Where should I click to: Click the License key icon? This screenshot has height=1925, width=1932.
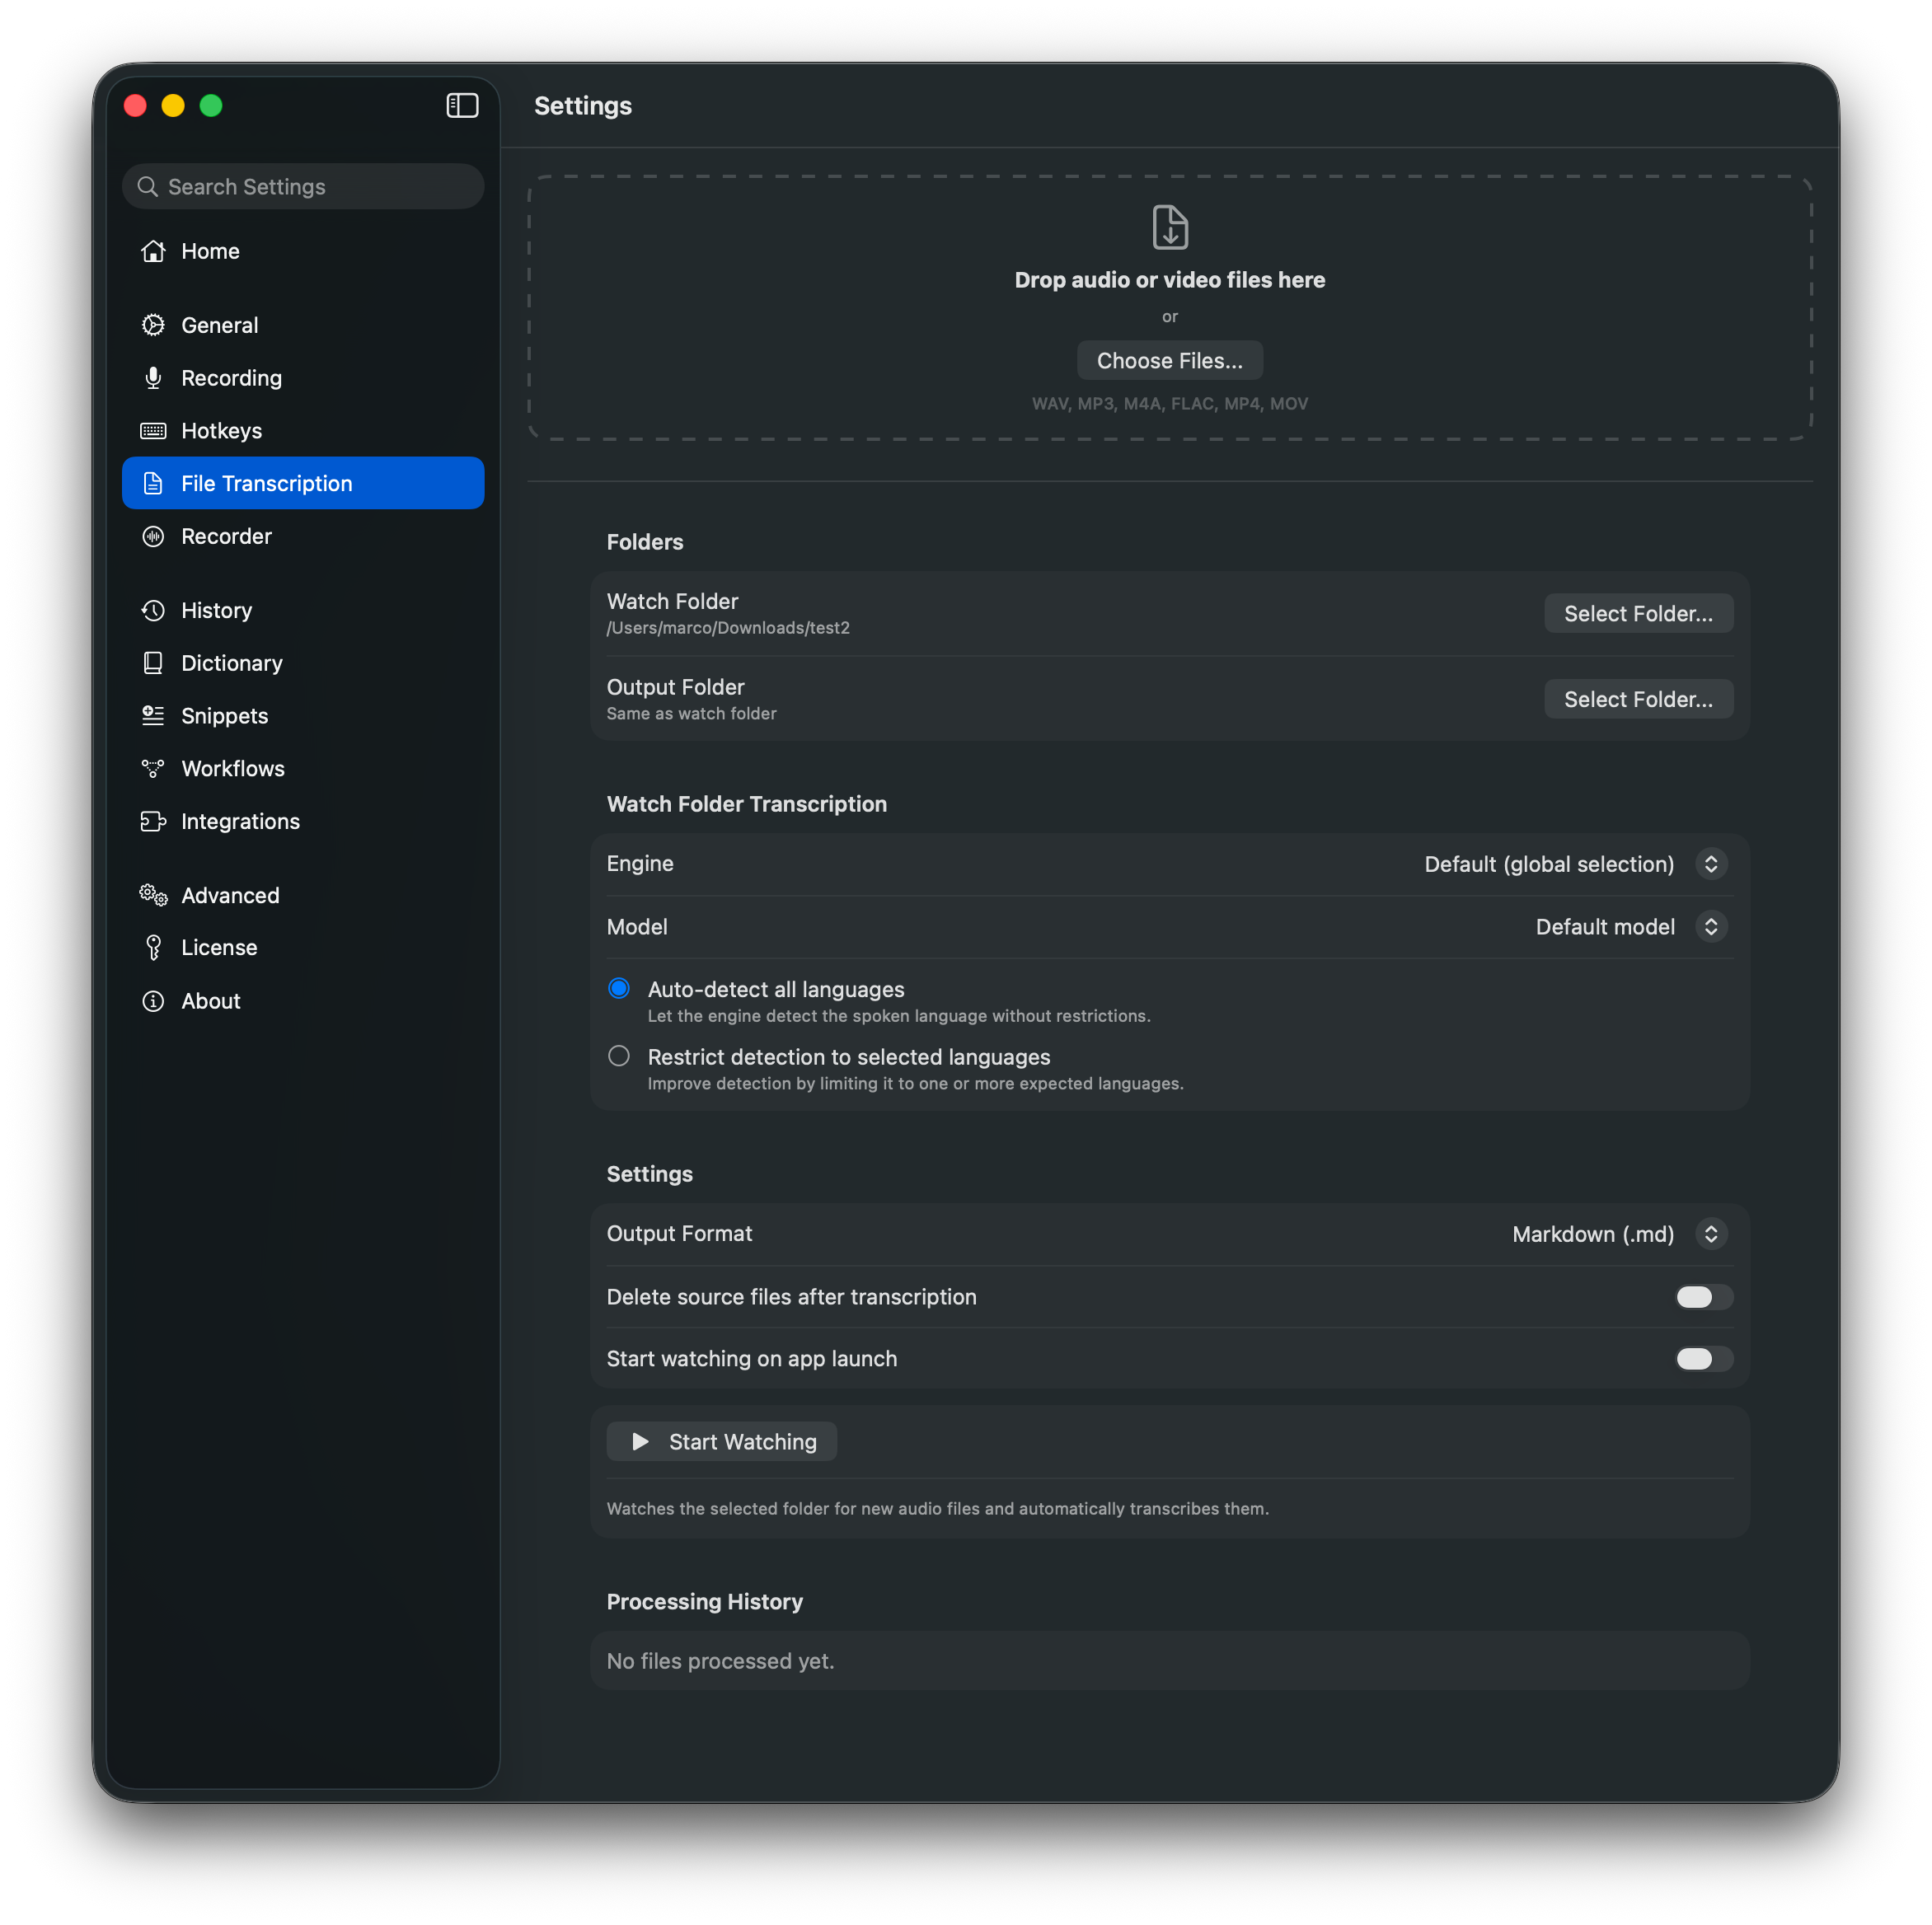pyautogui.click(x=153, y=947)
